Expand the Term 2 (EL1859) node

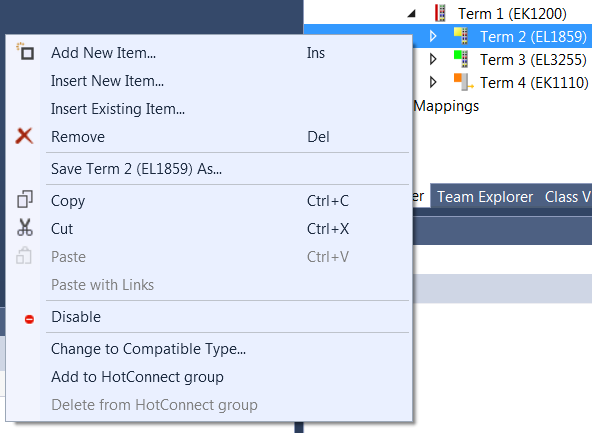point(433,36)
